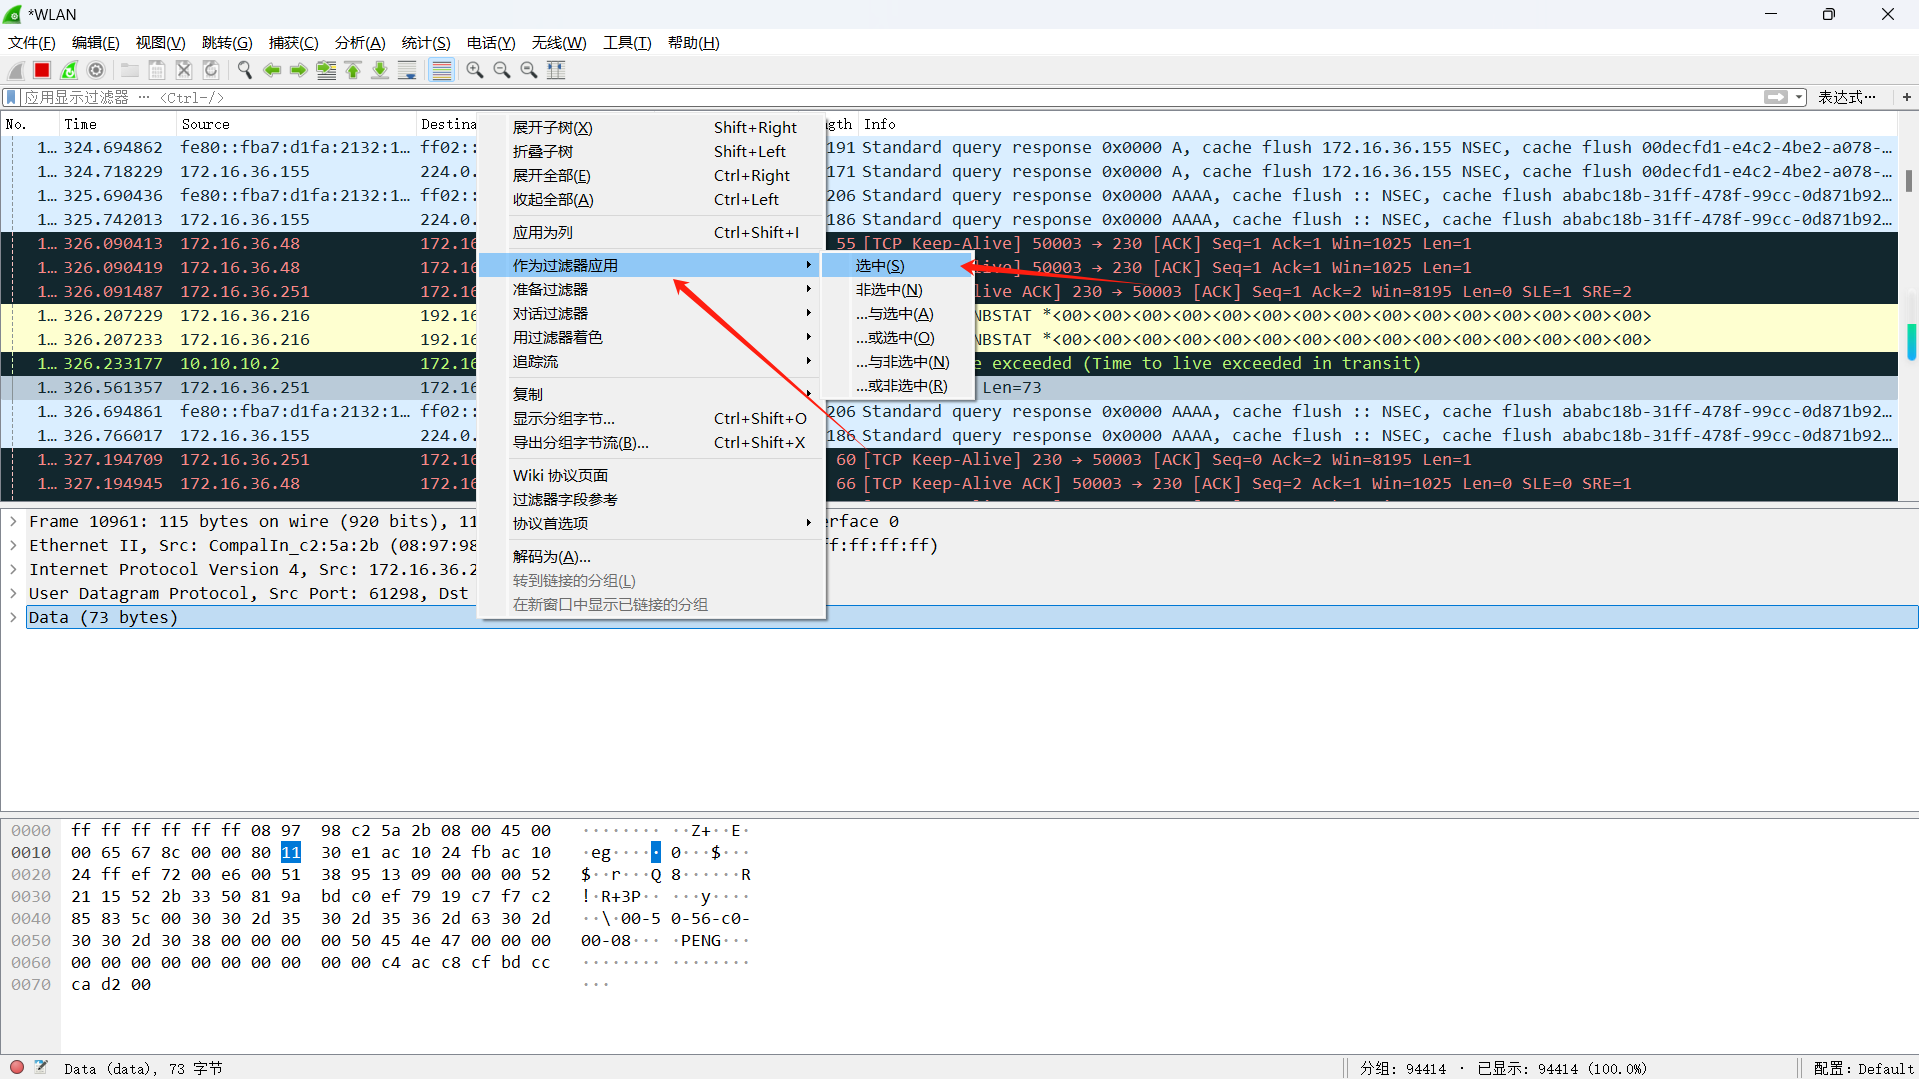Start a new capture with the shark fin icon
The image size is (1919, 1079).
coord(15,70)
